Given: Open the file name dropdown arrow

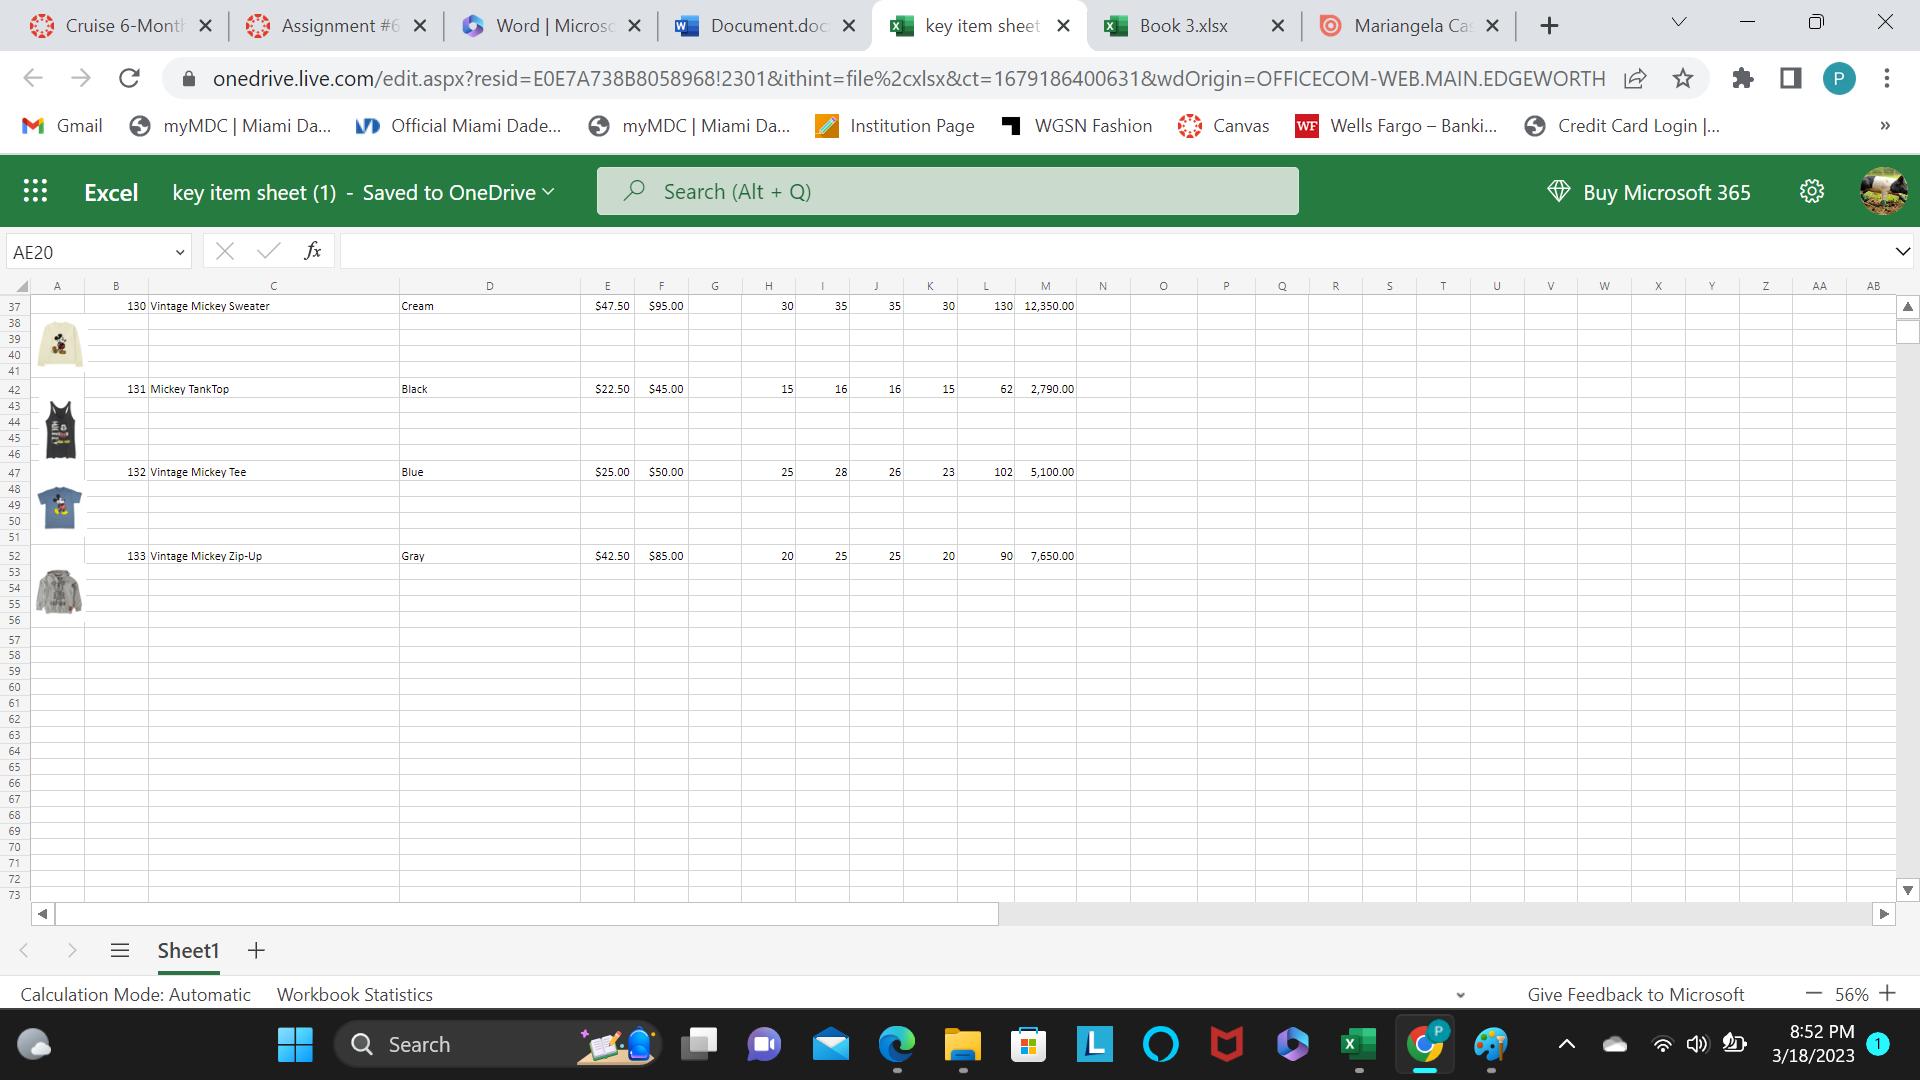Looking at the screenshot, I should pos(548,192).
